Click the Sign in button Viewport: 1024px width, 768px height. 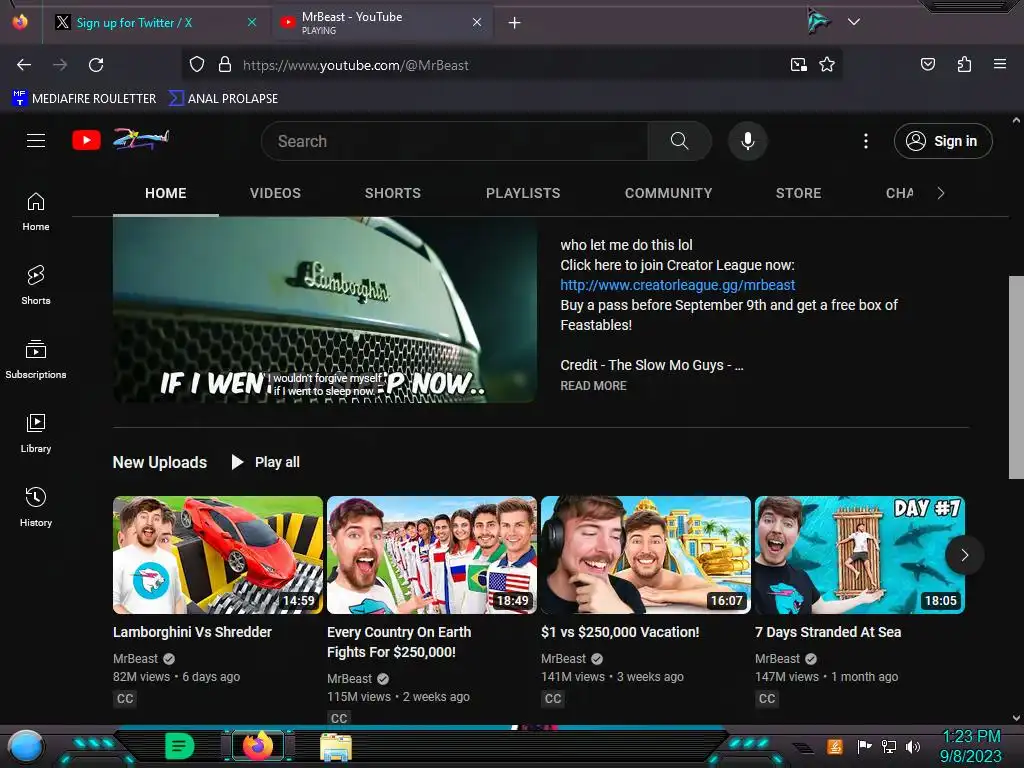pos(943,141)
